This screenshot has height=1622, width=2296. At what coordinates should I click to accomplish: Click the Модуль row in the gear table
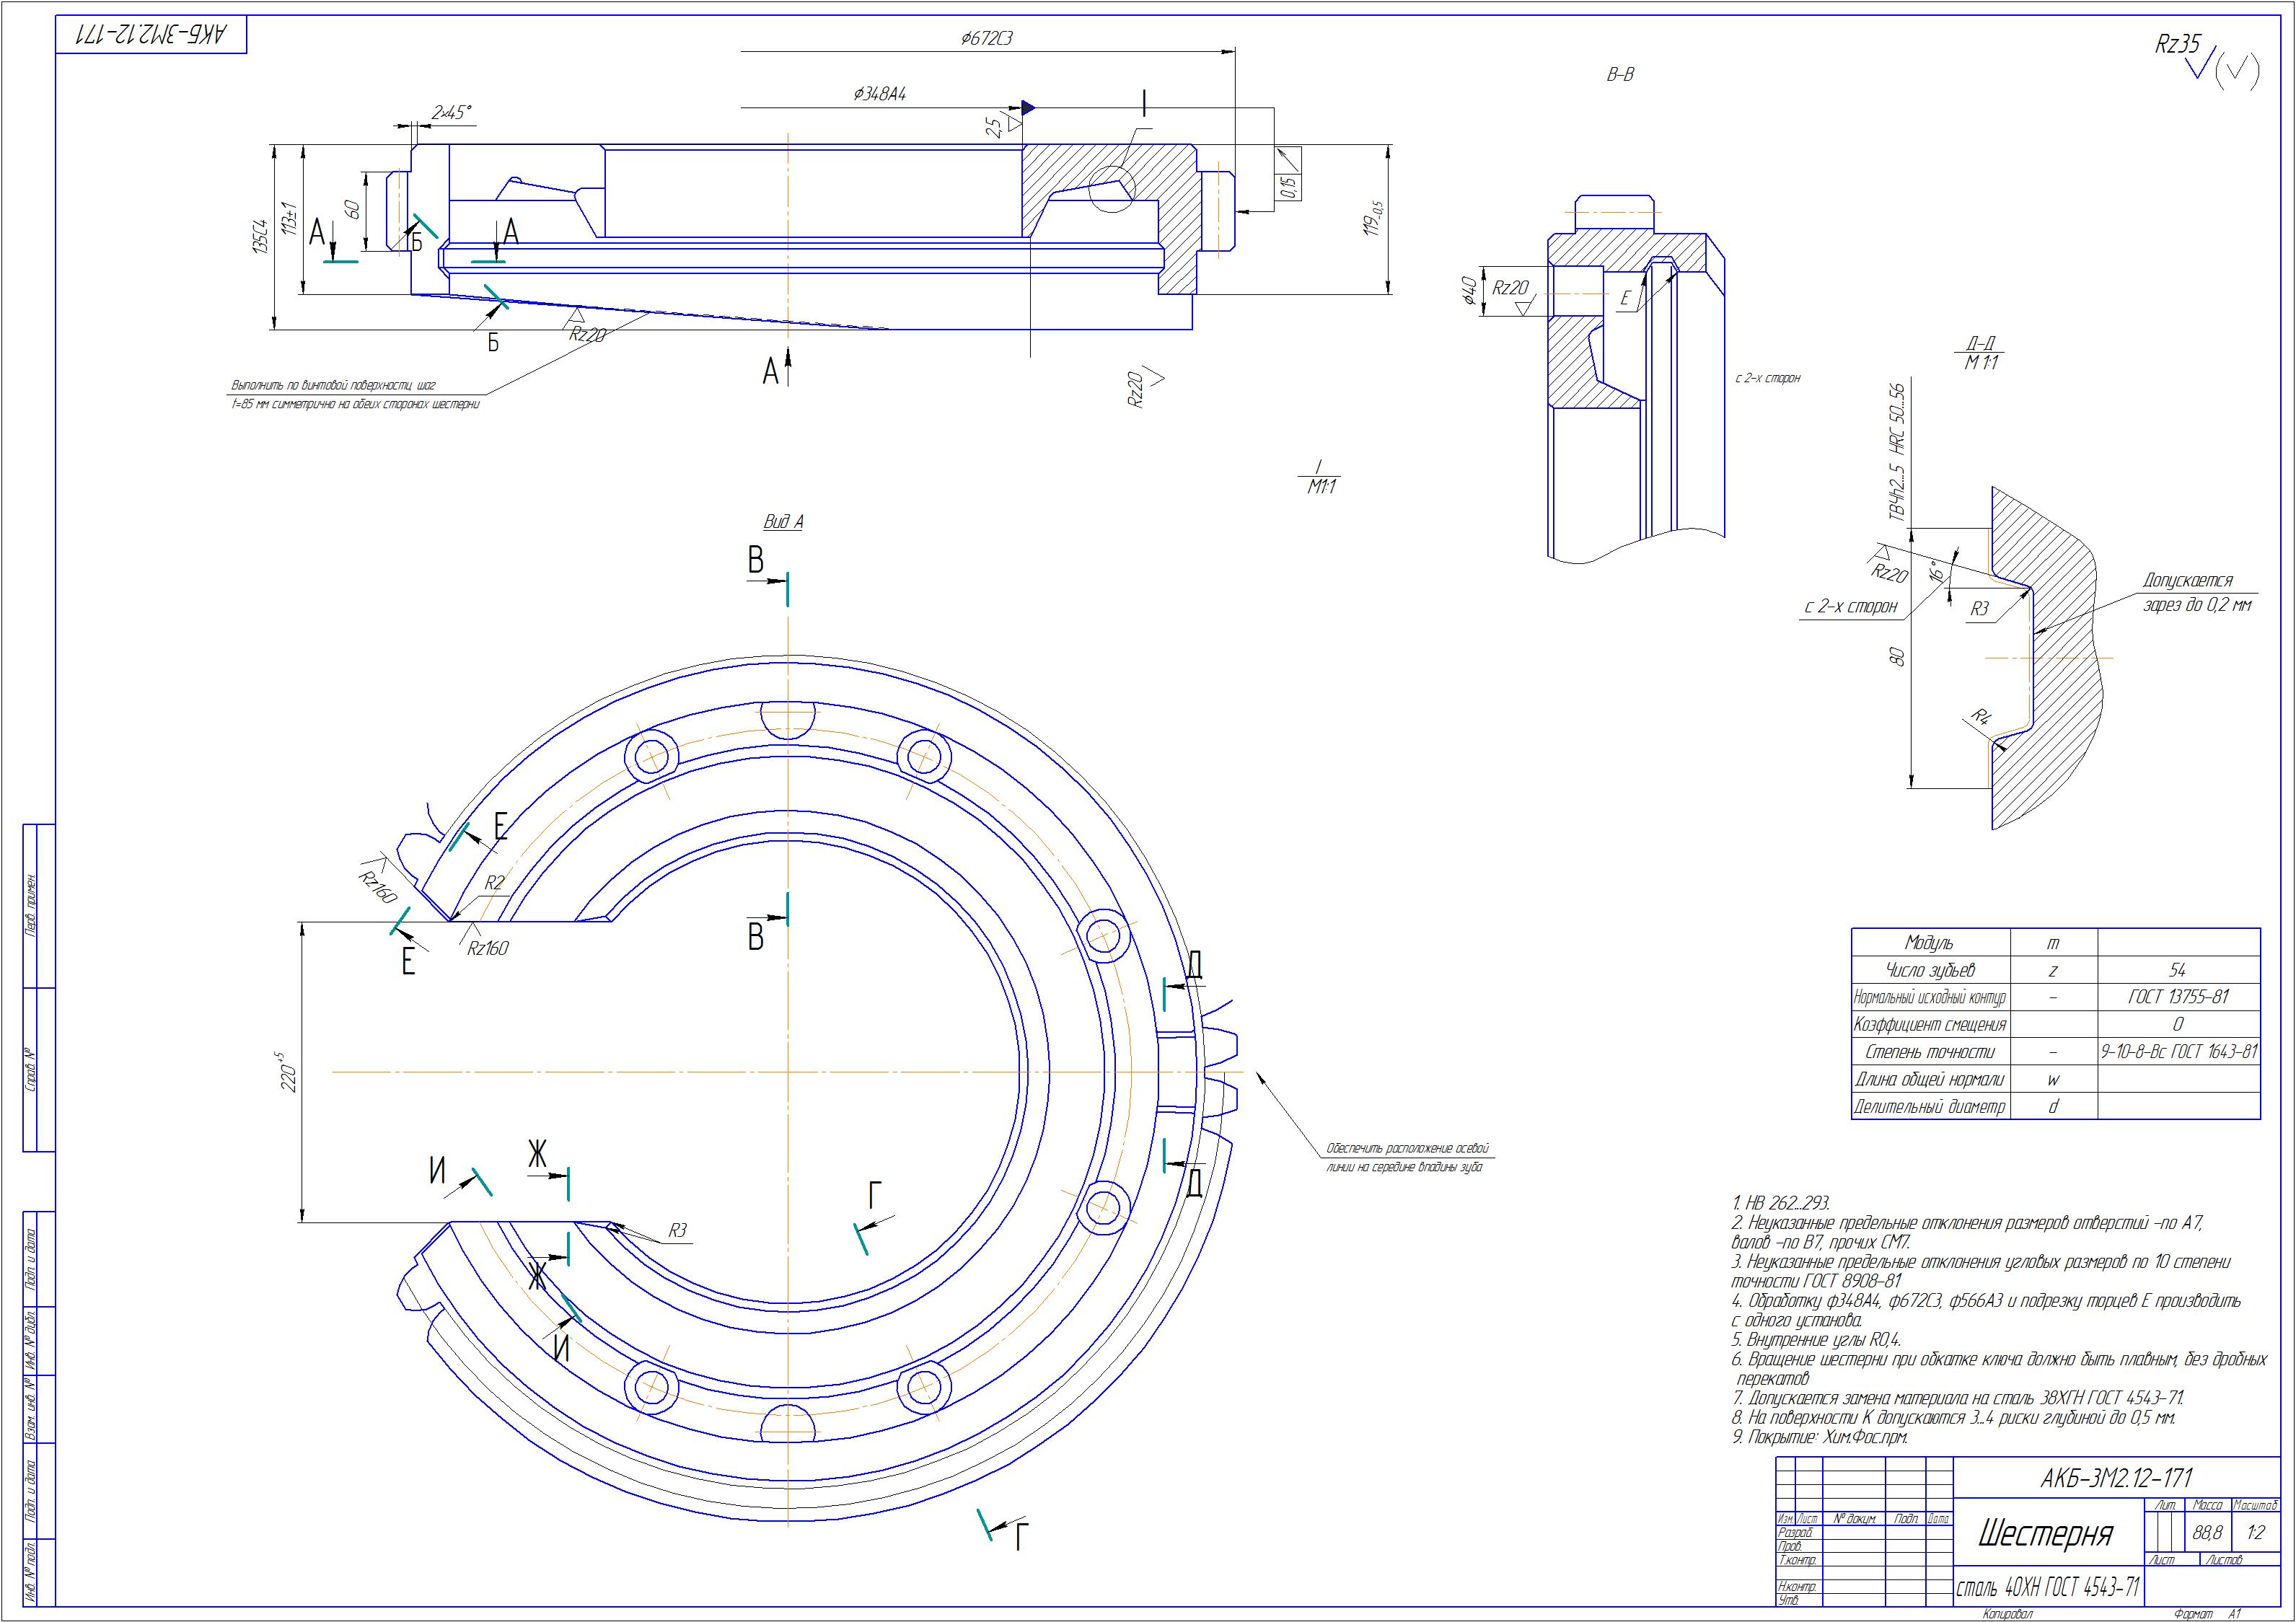[1929, 943]
